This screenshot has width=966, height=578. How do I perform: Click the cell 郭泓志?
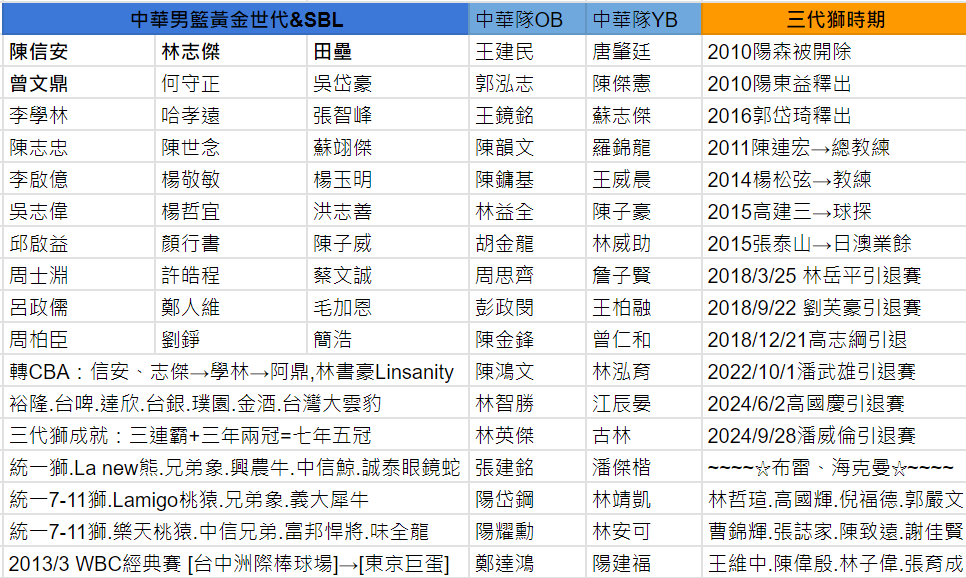tap(527, 83)
